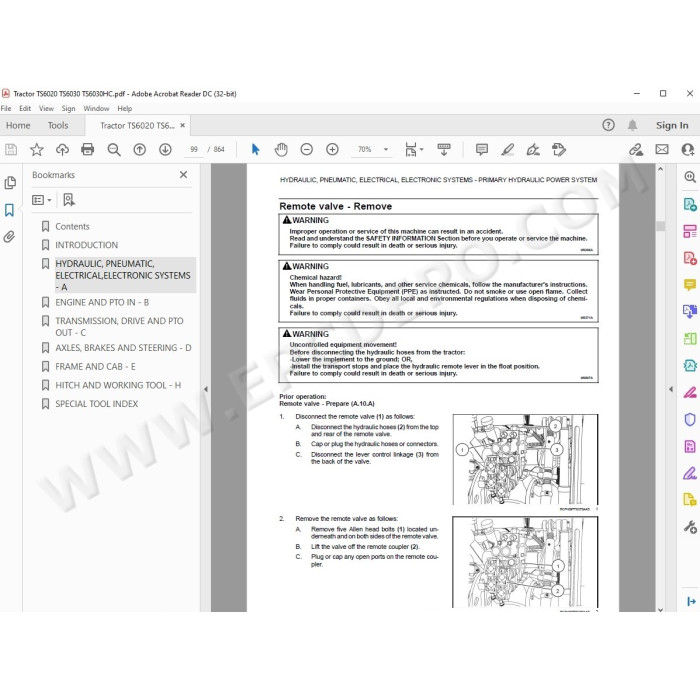Viewport: 700px width, 700px height.
Task: Open the Help question mark
Action: [x=608, y=125]
